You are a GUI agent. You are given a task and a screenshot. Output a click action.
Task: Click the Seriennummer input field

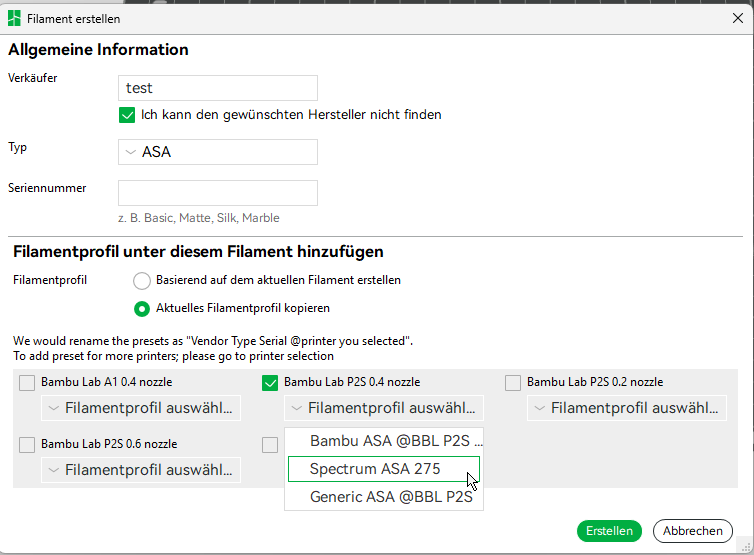click(217, 193)
